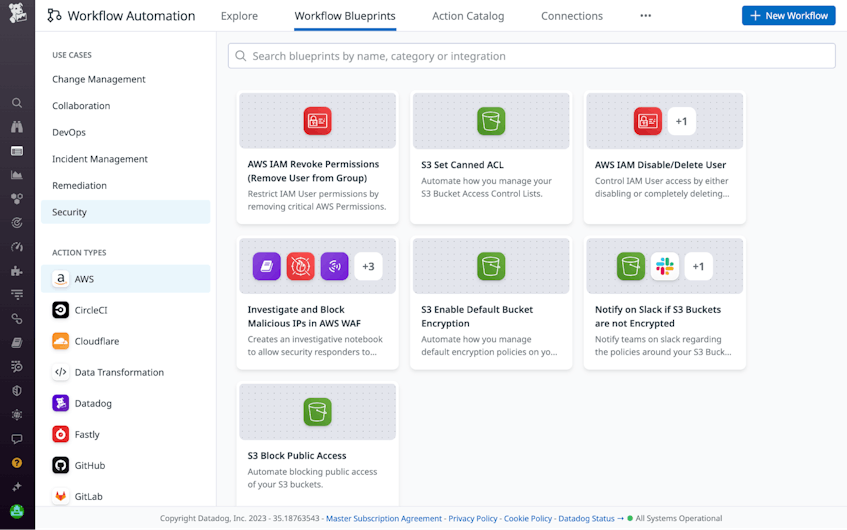Filter by Change Management use case
This screenshot has height=530, width=847.
coord(99,79)
